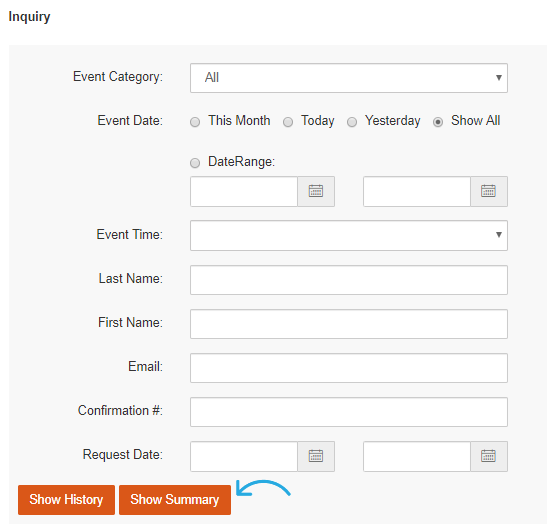Select the Show All radio button
Screen dimensions: 547x524
pyautogui.click(x=438, y=122)
